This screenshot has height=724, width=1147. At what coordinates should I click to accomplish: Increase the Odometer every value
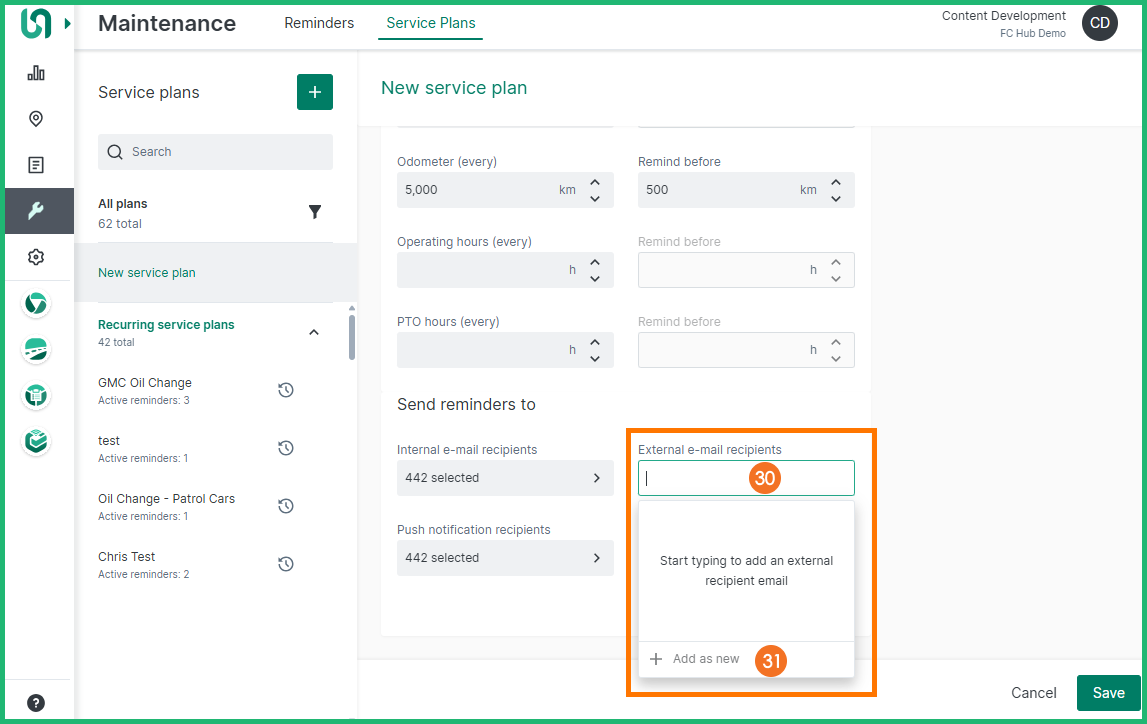click(595, 182)
